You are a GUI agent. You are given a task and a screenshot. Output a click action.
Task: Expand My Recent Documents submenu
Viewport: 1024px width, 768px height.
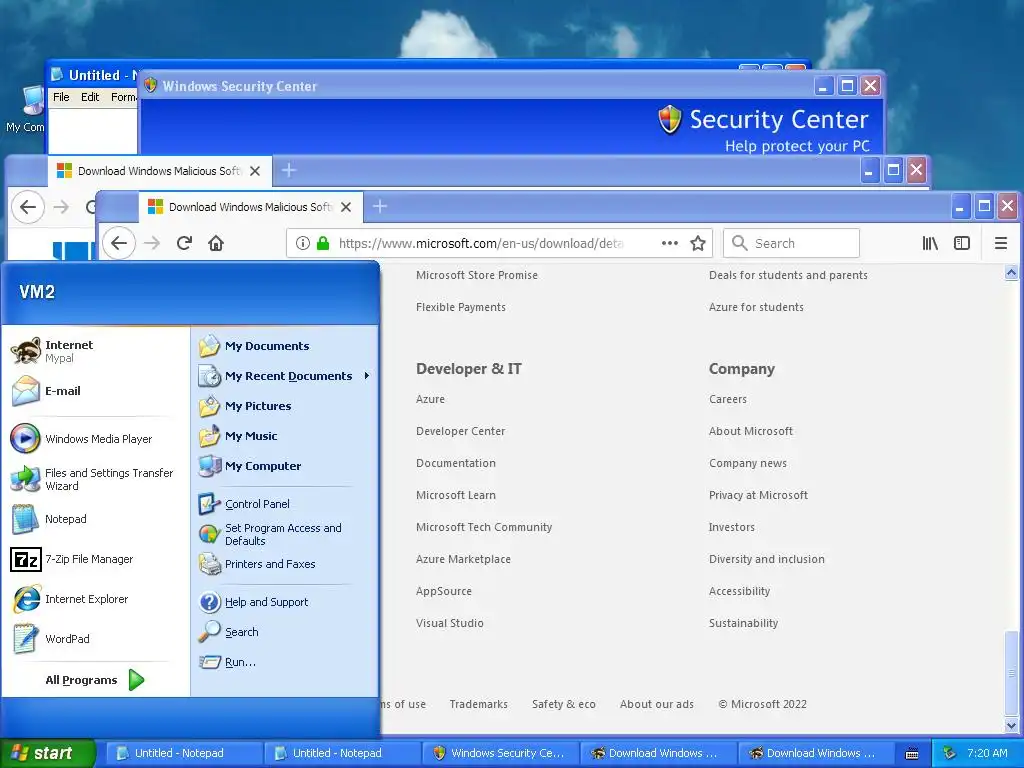(284, 376)
